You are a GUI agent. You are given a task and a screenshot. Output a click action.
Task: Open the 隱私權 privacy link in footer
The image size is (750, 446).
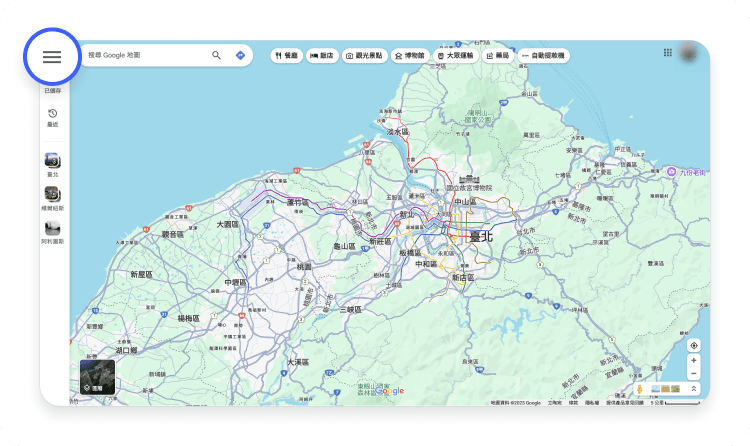[592, 403]
